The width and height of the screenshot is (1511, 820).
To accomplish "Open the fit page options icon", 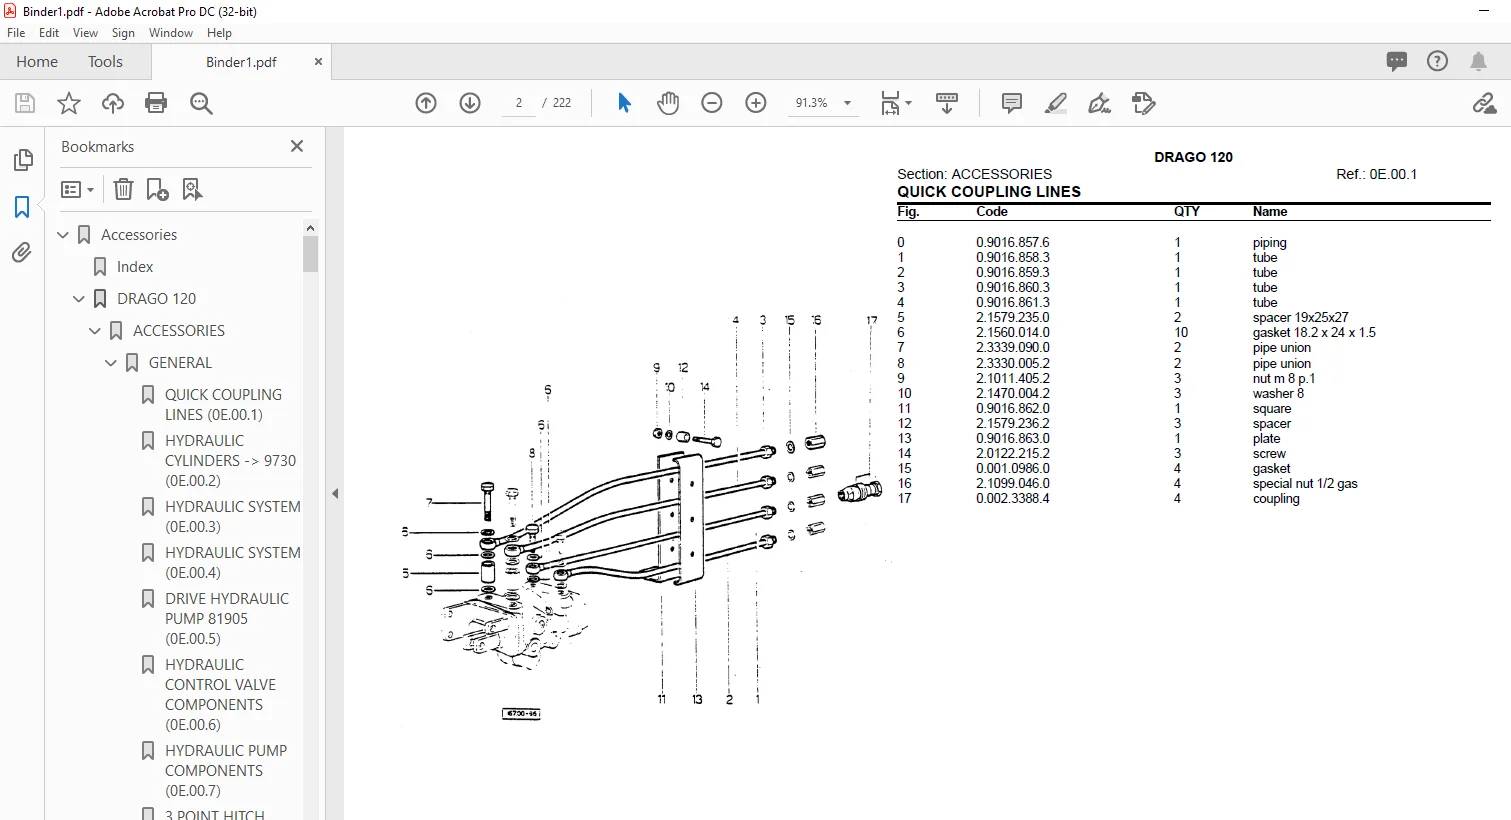I will [x=895, y=103].
